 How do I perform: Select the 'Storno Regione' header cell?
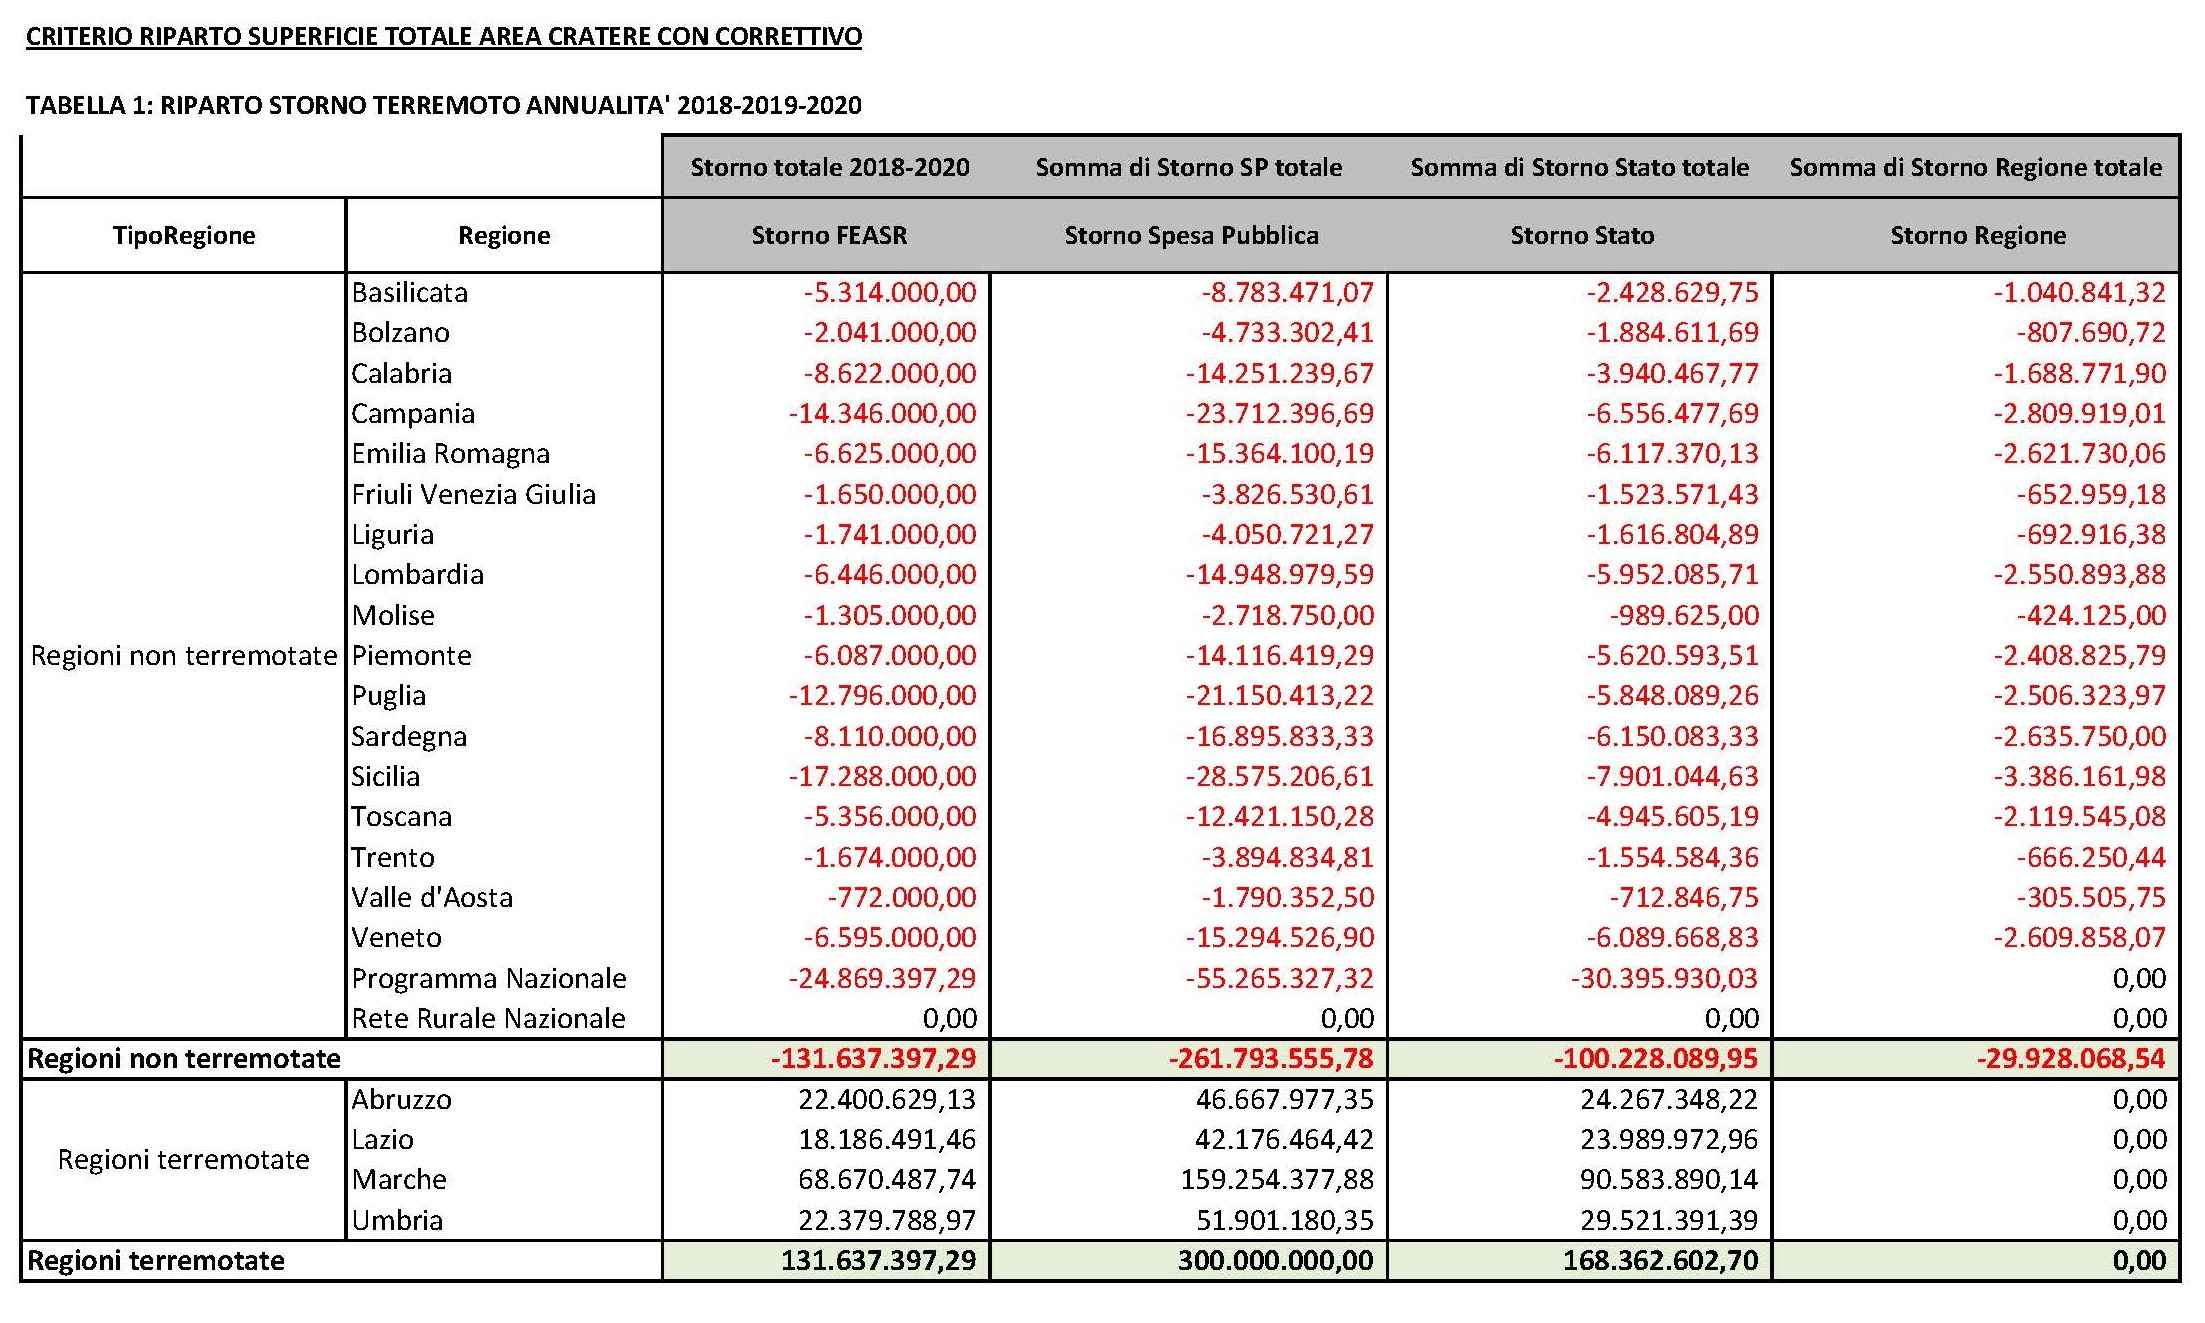tap(1978, 236)
